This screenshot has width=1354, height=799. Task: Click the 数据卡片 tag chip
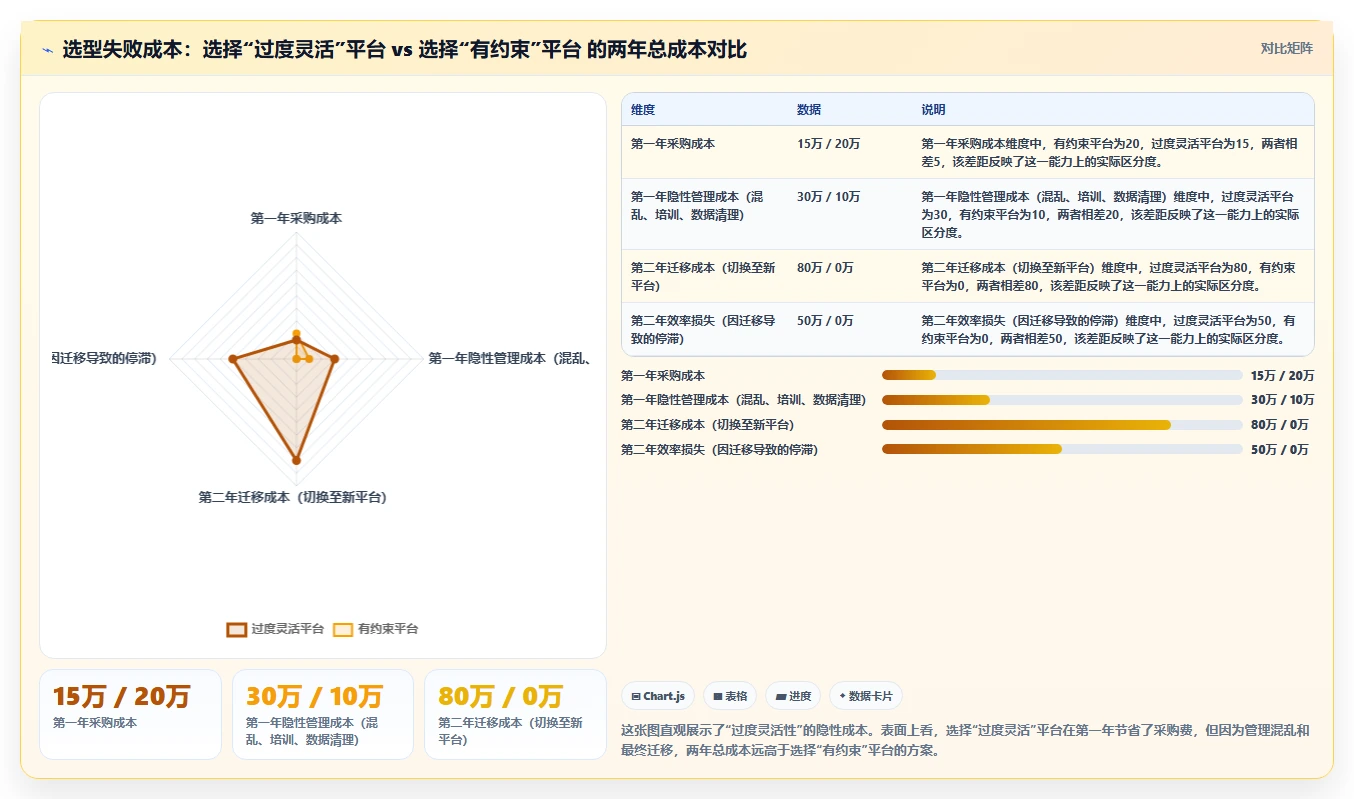(866, 696)
